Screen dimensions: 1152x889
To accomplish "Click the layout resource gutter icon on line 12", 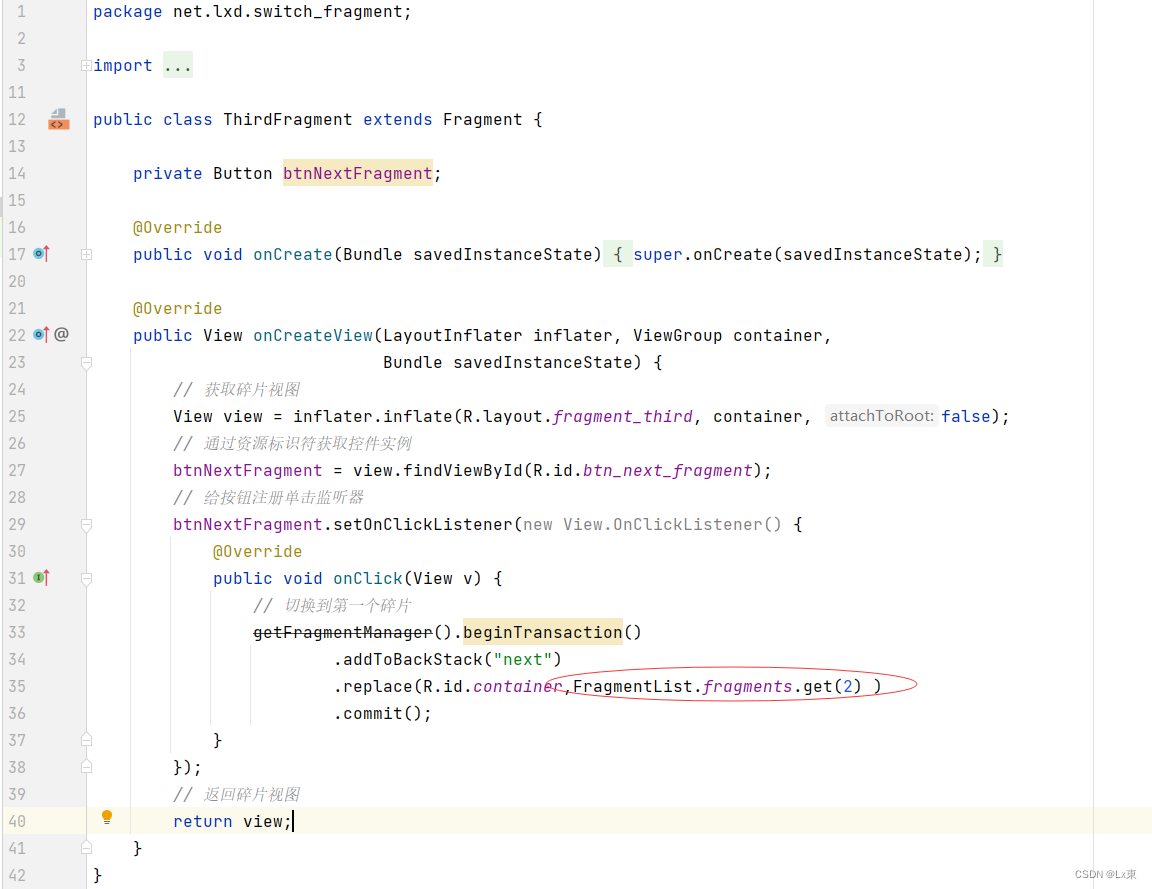I will click(58, 119).
